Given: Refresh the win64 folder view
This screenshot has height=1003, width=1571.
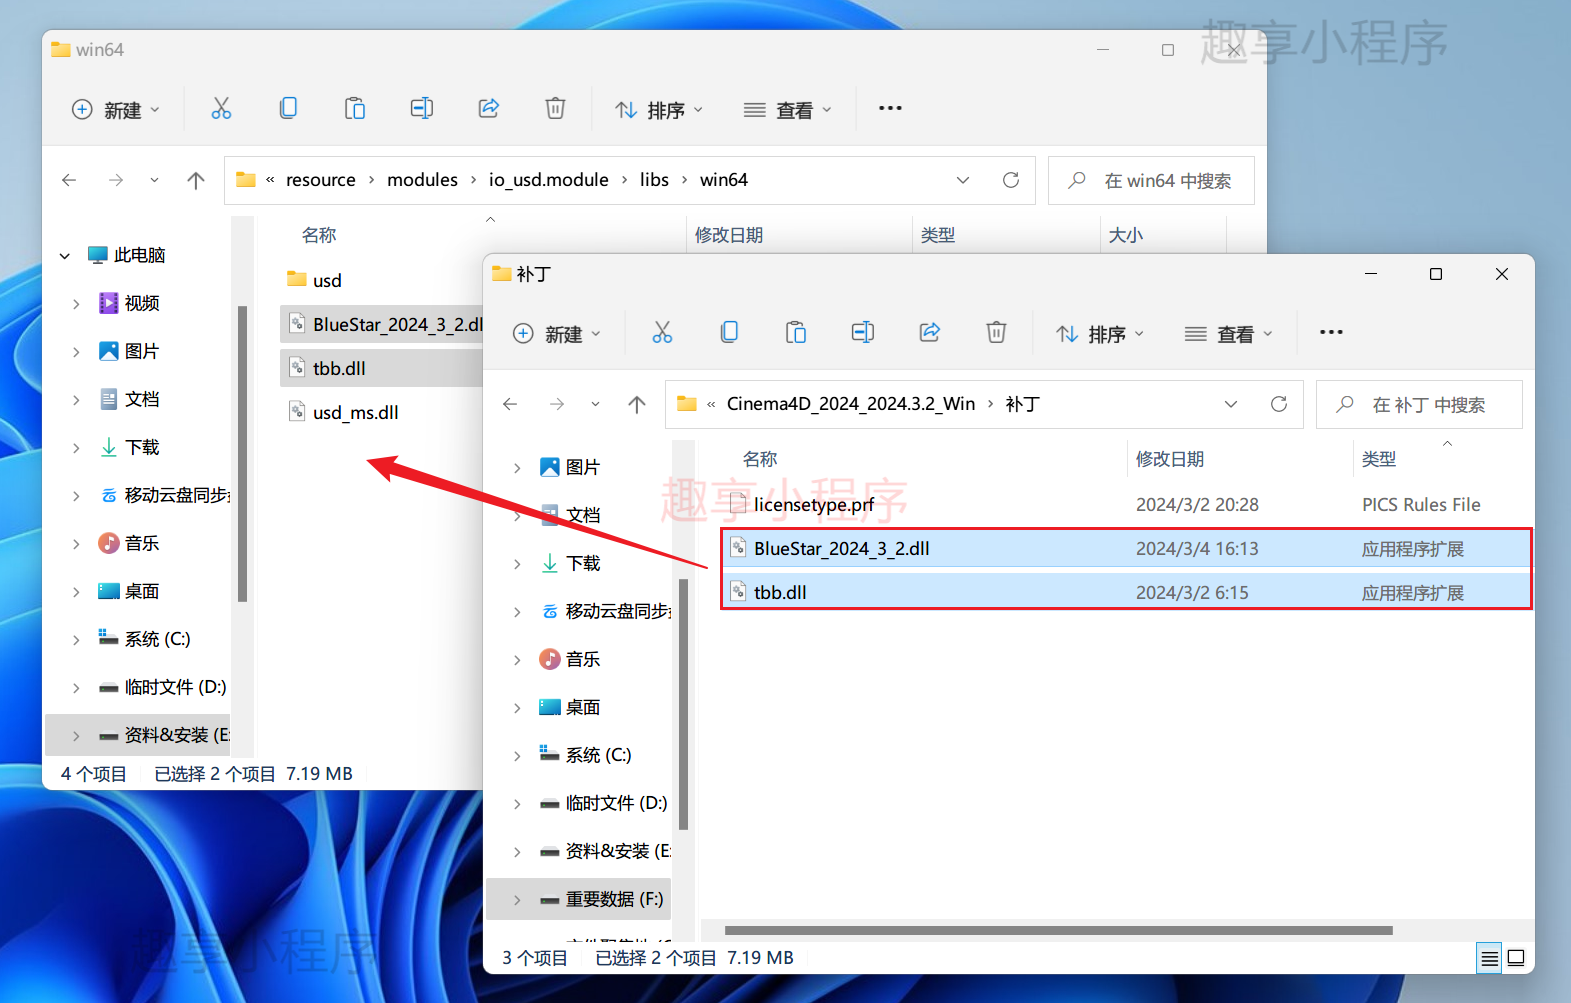Looking at the screenshot, I should [x=1011, y=180].
